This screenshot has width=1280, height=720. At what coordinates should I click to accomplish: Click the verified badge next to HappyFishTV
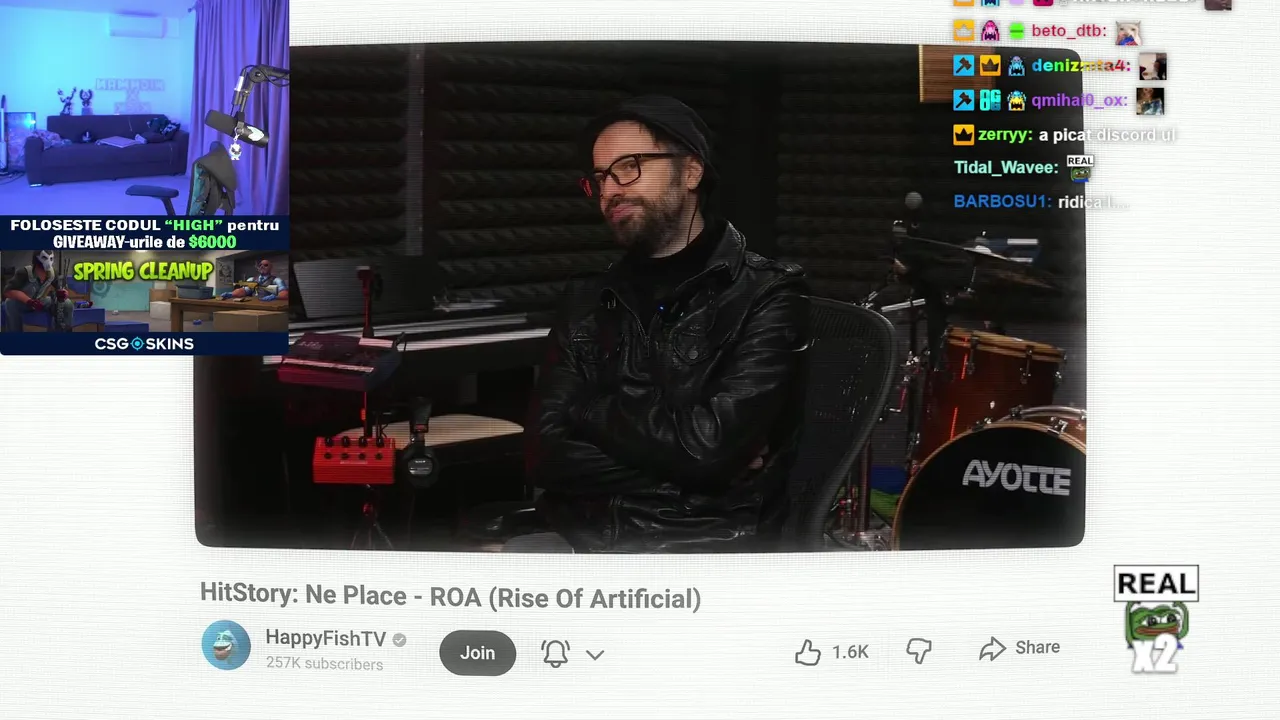click(399, 640)
